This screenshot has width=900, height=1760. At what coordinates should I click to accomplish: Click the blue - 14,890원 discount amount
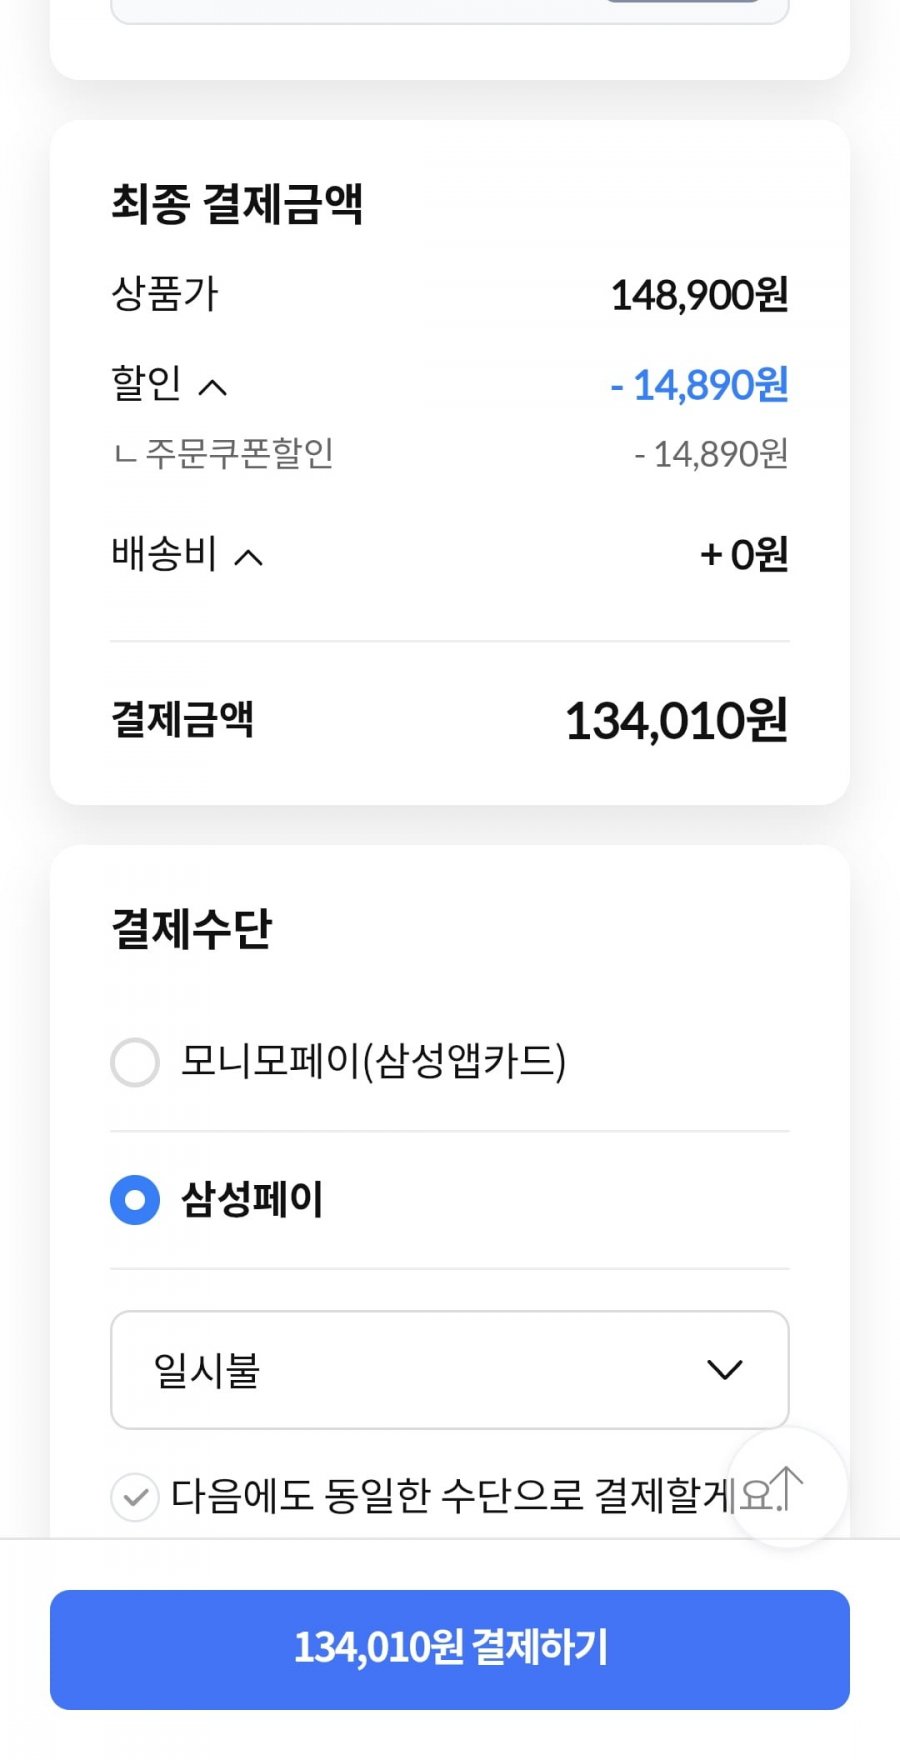coord(699,385)
